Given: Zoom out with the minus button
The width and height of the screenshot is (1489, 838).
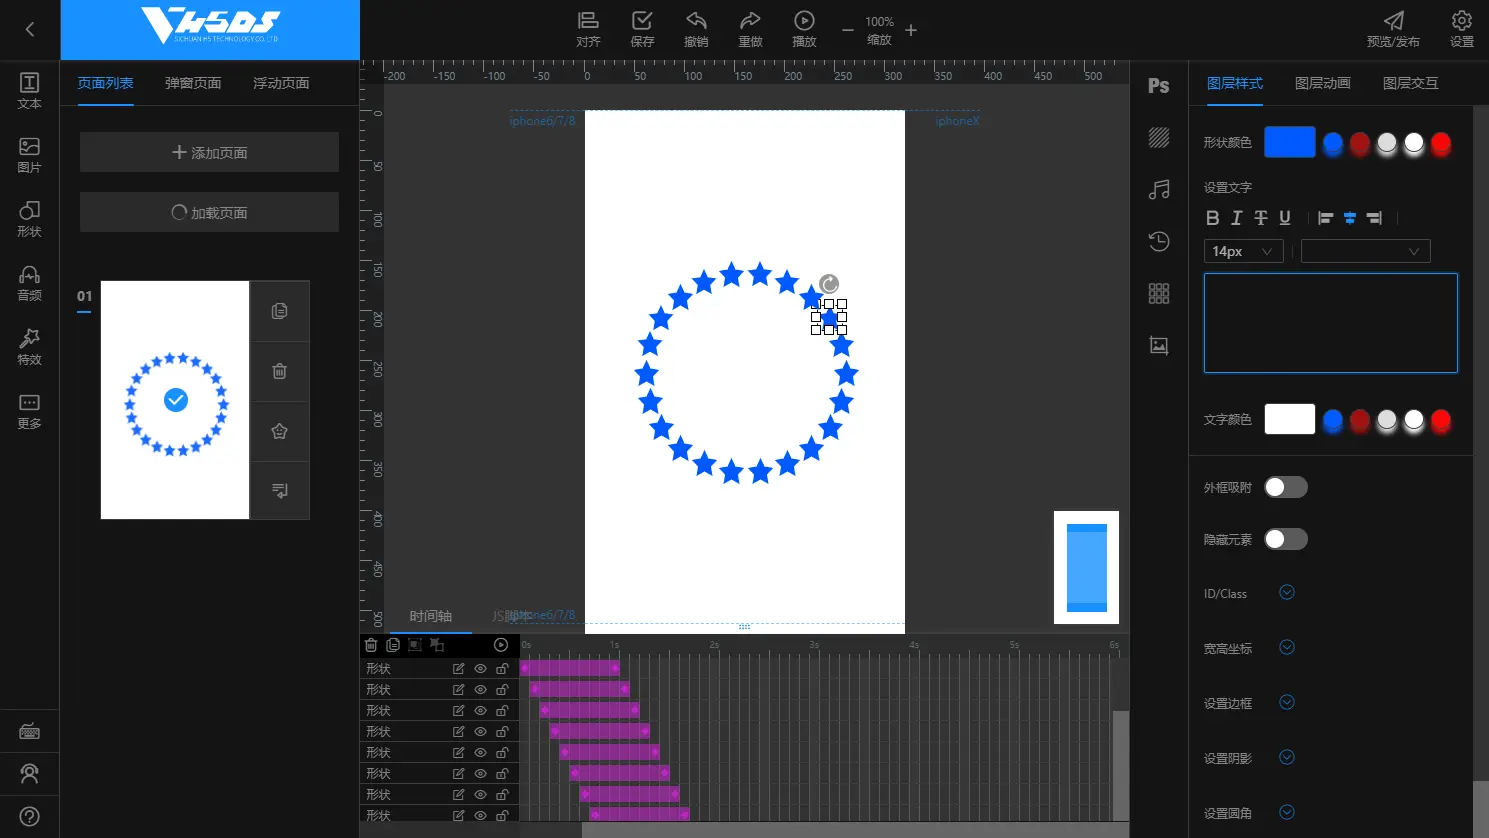Looking at the screenshot, I should coord(848,31).
